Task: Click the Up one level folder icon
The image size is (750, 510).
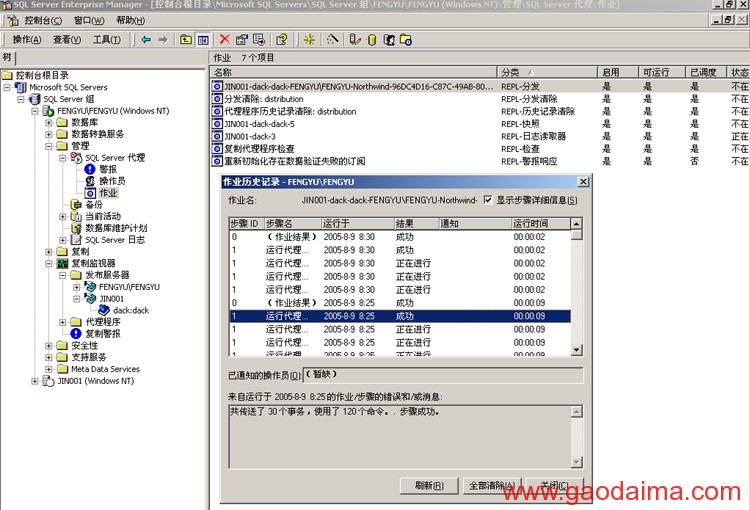Action: click(186, 40)
